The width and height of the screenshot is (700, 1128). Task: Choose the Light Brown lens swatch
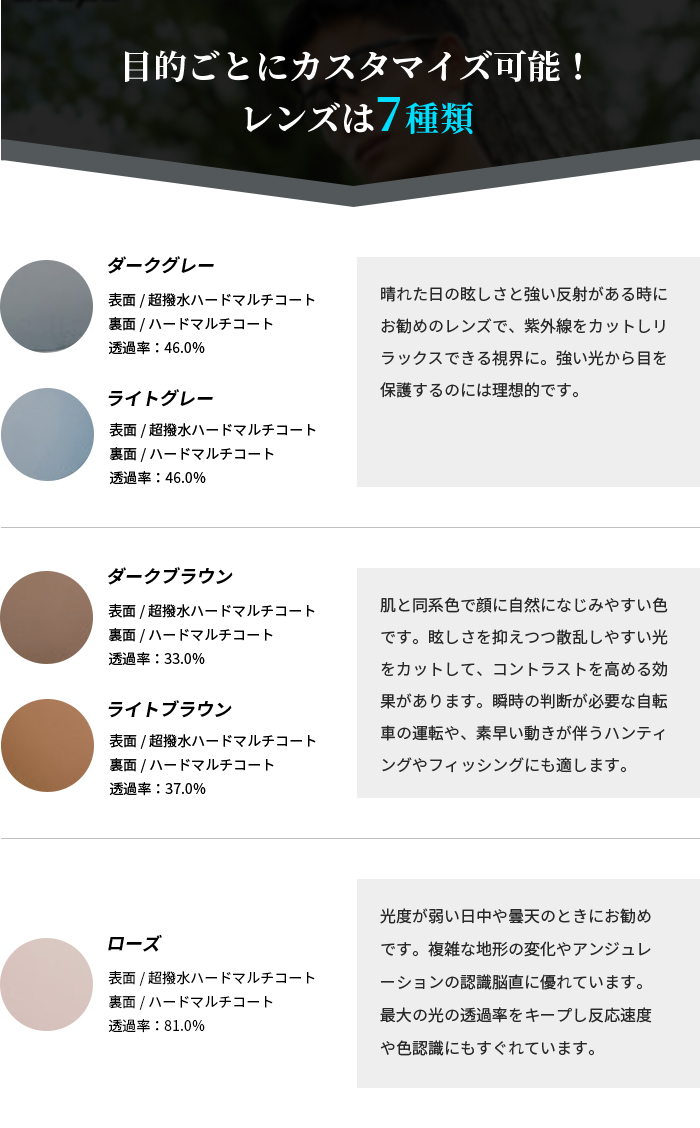pos(47,745)
